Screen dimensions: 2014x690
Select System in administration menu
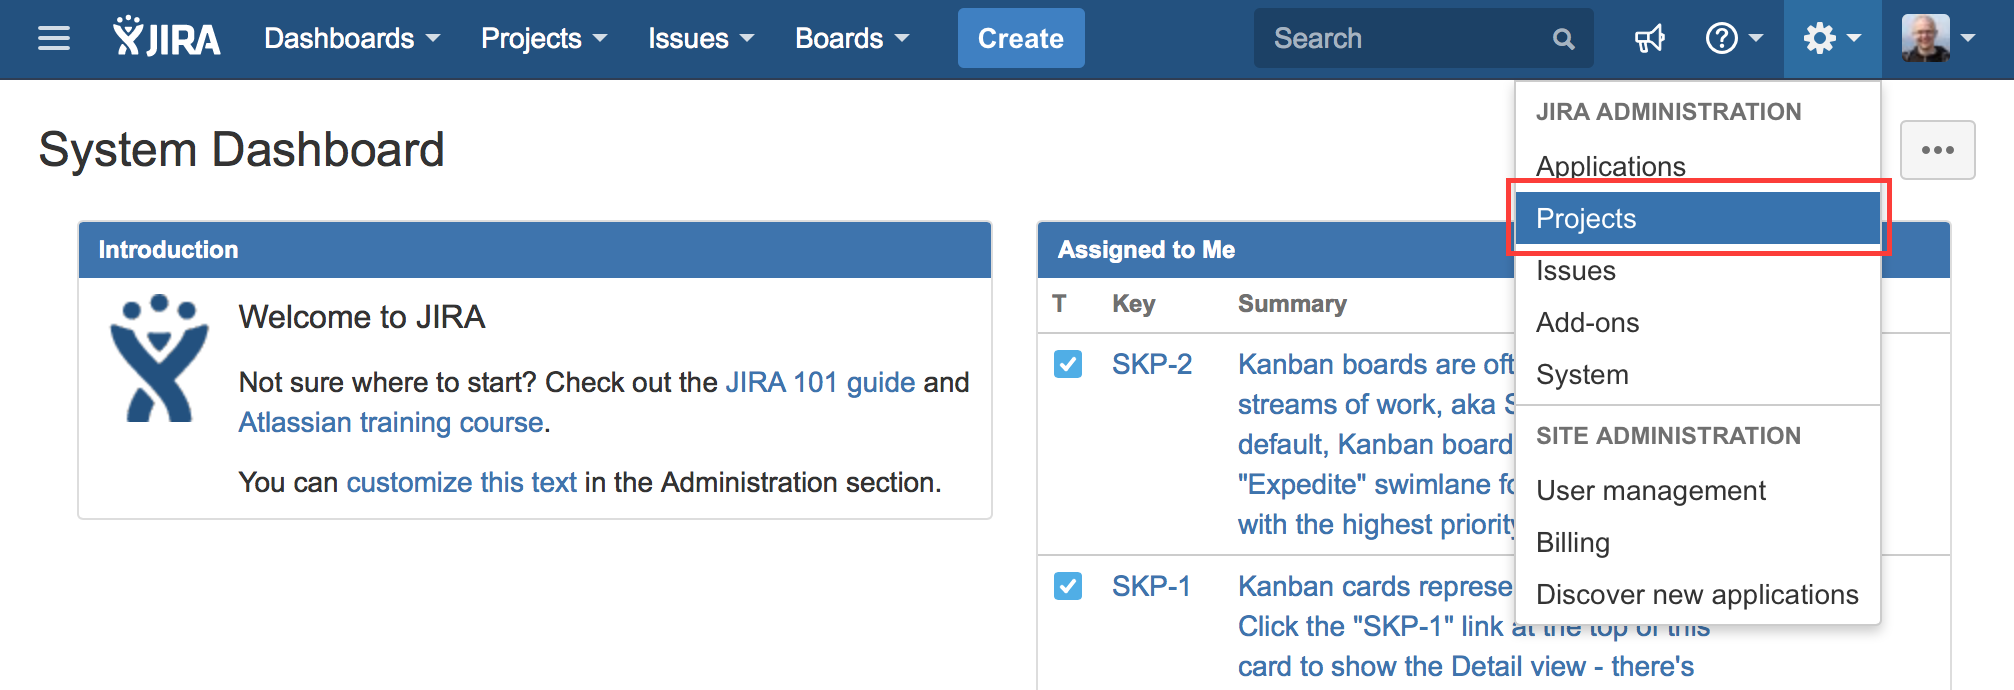[x=1698, y=374]
